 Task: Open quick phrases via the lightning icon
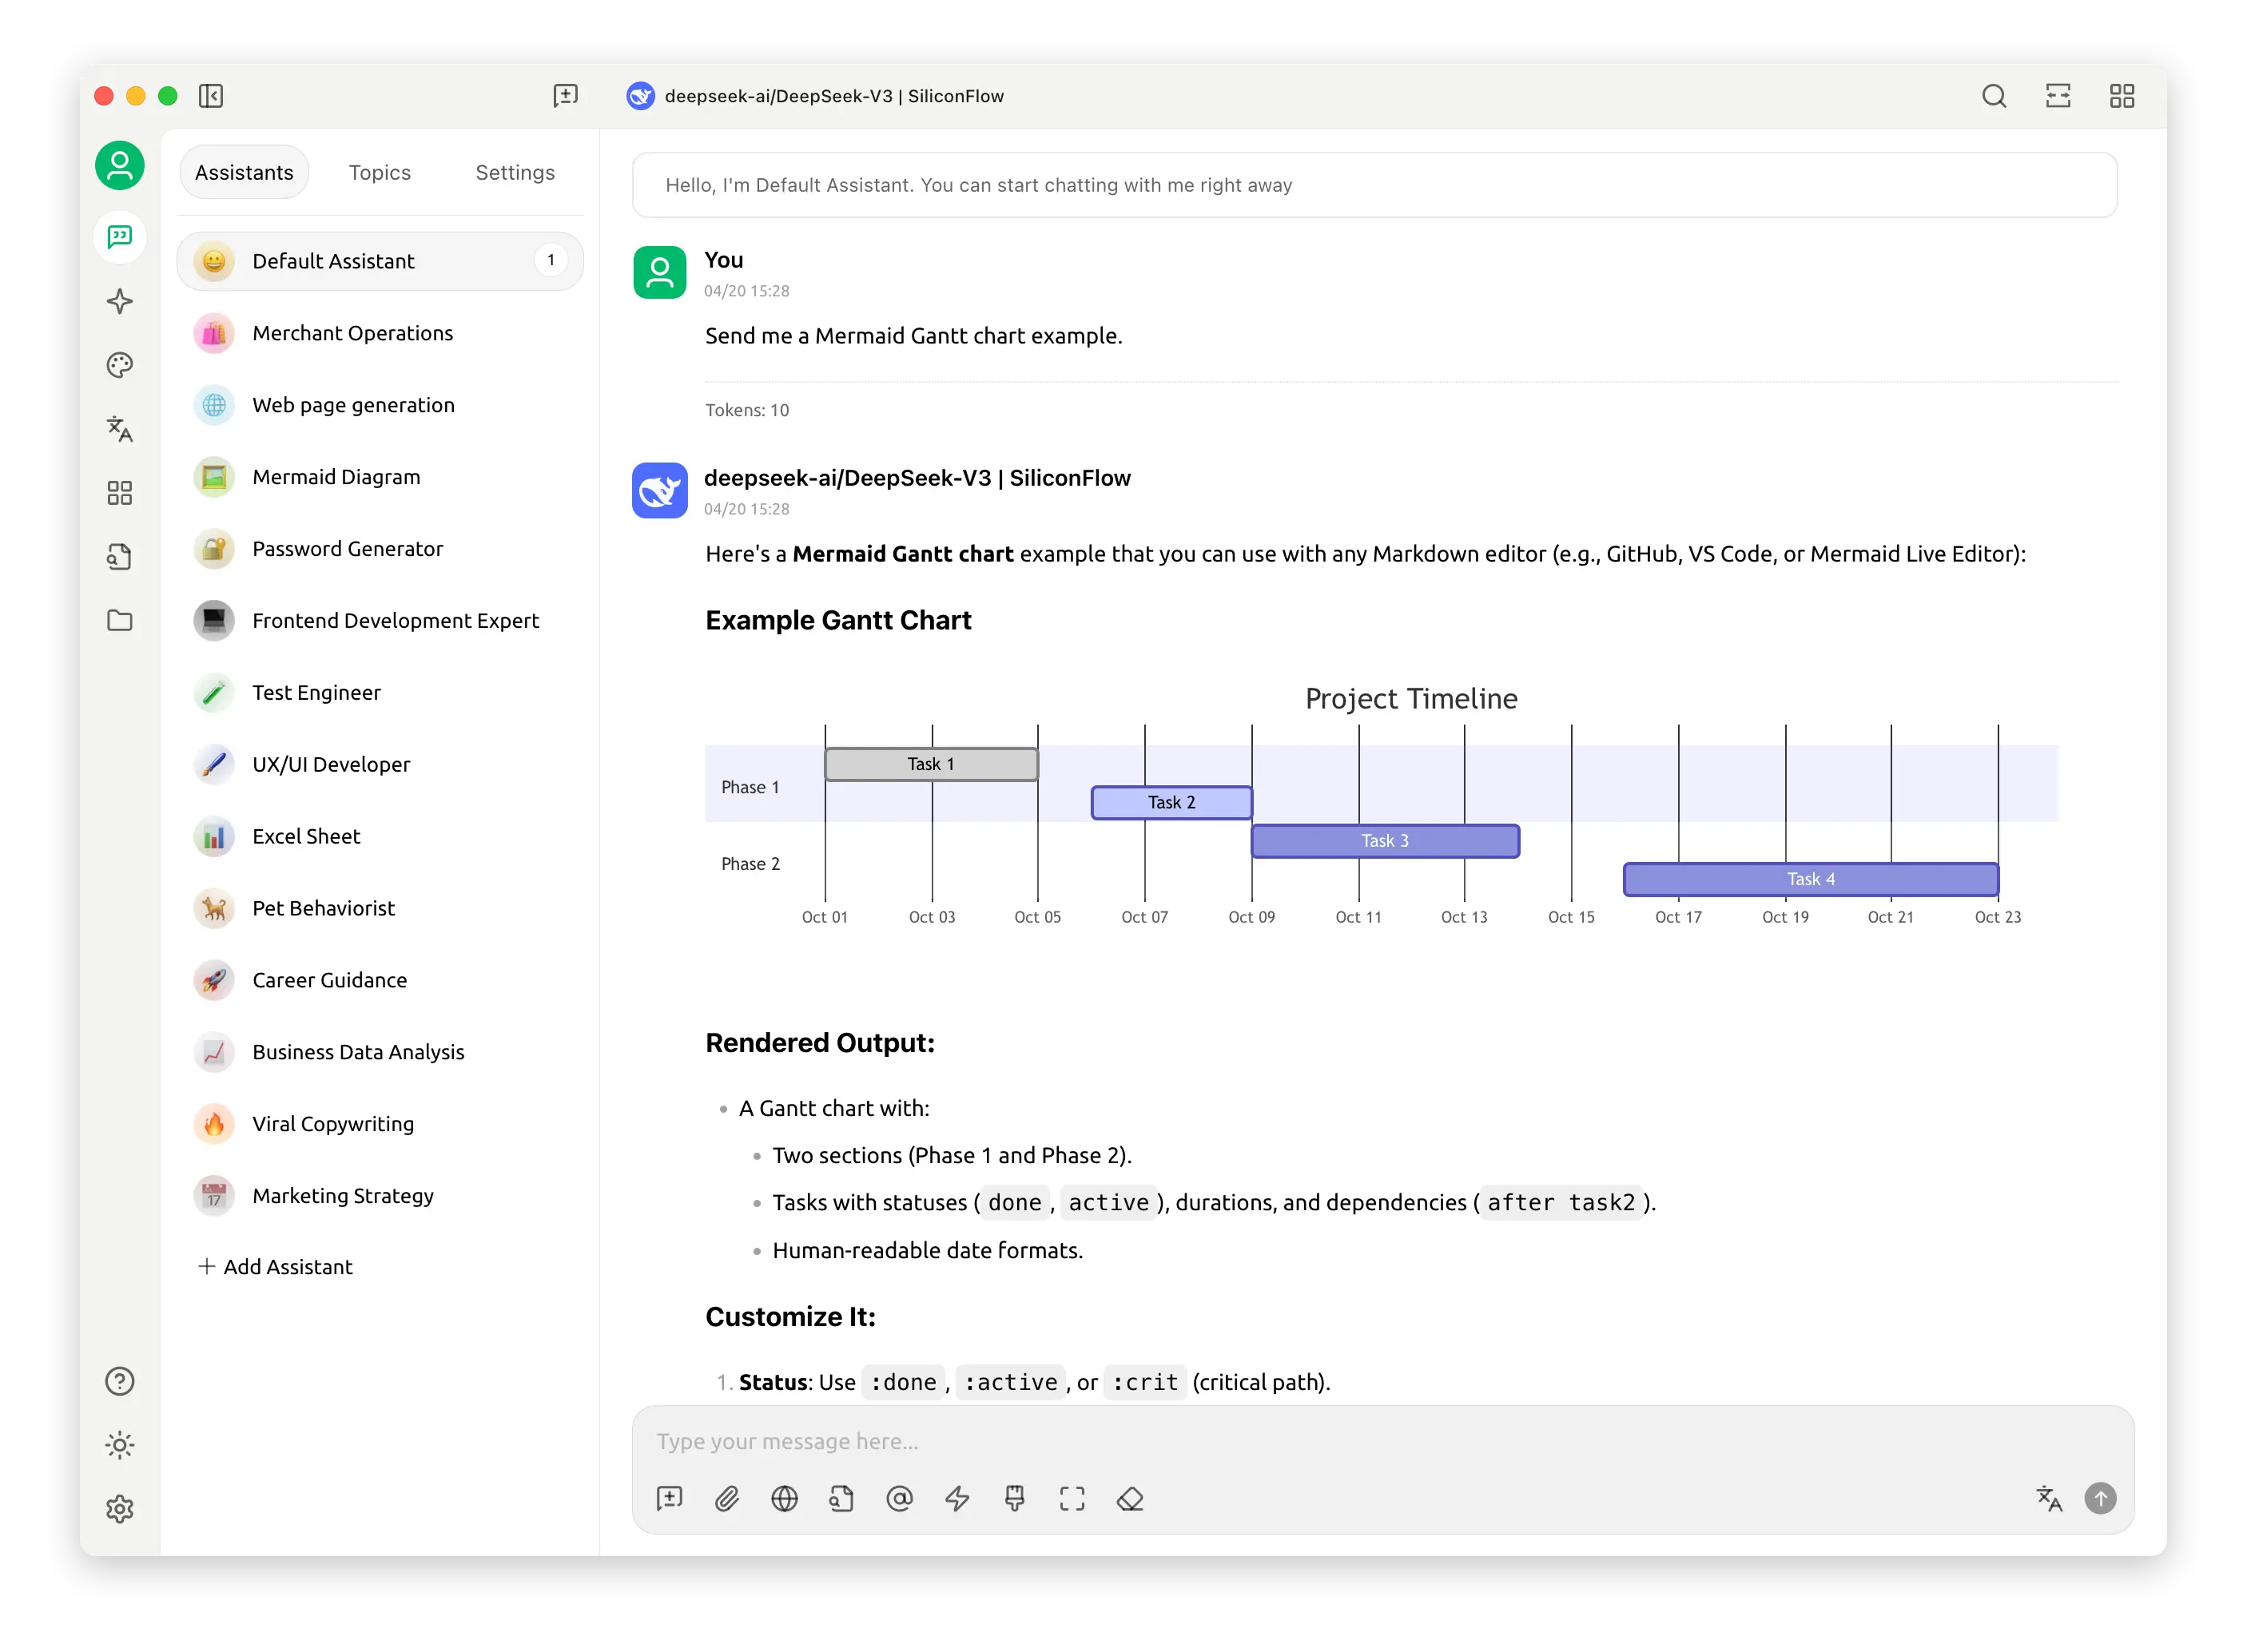point(956,1498)
